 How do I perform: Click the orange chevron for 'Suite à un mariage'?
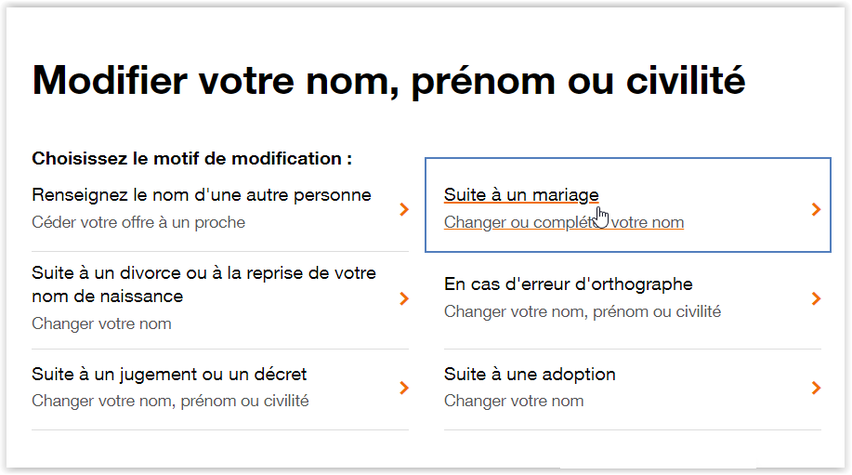816,209
